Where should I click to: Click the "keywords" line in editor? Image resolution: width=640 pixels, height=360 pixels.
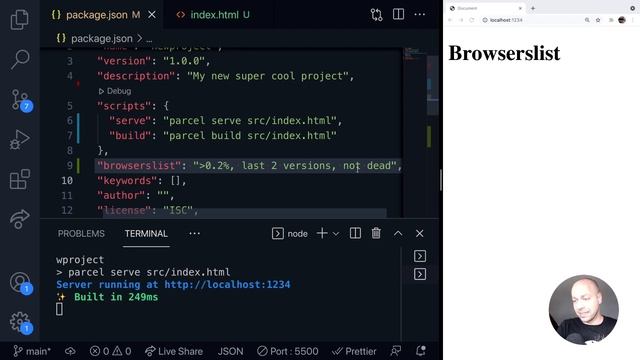point(142,180)
